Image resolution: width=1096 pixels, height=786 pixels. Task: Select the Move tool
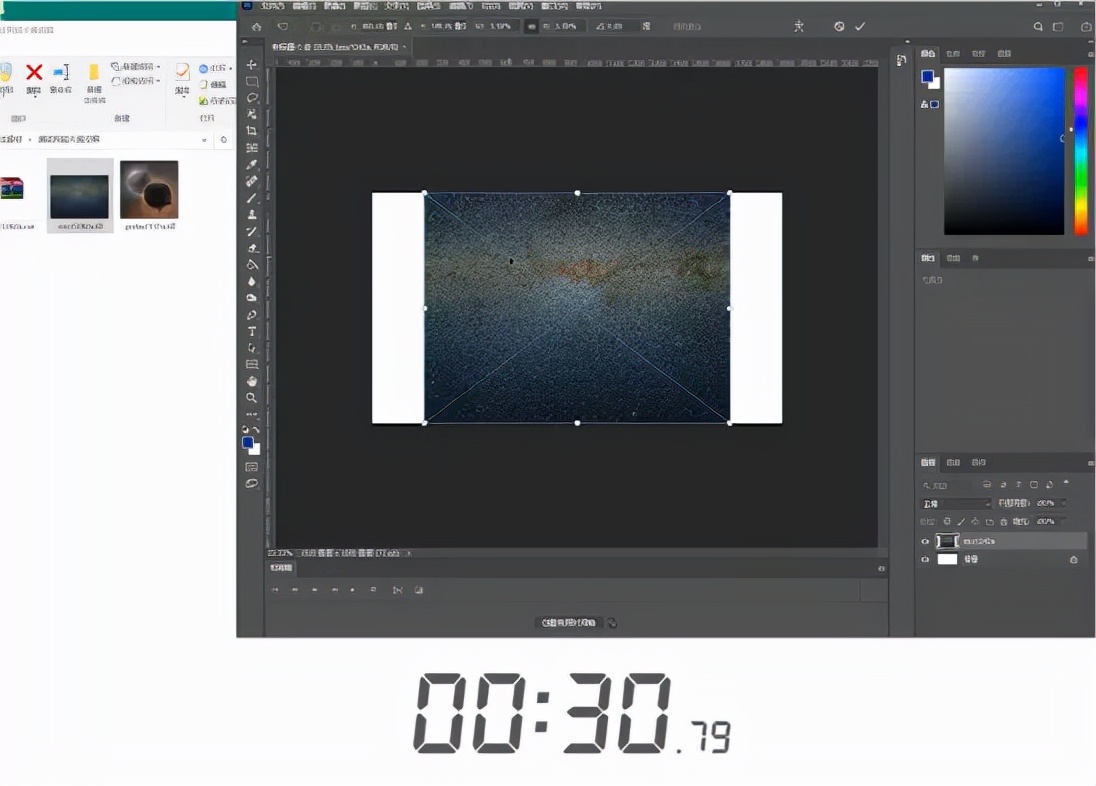(x=252, y=65)
